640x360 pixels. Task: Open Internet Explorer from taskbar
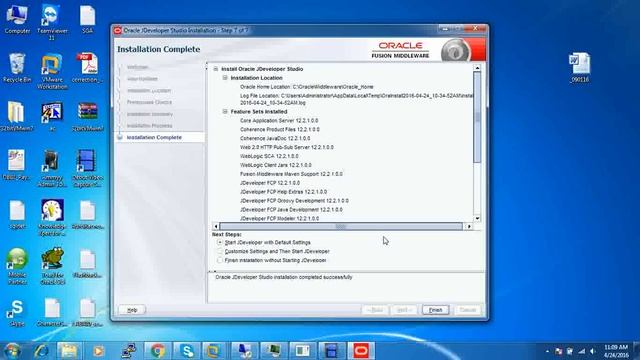[41, 351]
